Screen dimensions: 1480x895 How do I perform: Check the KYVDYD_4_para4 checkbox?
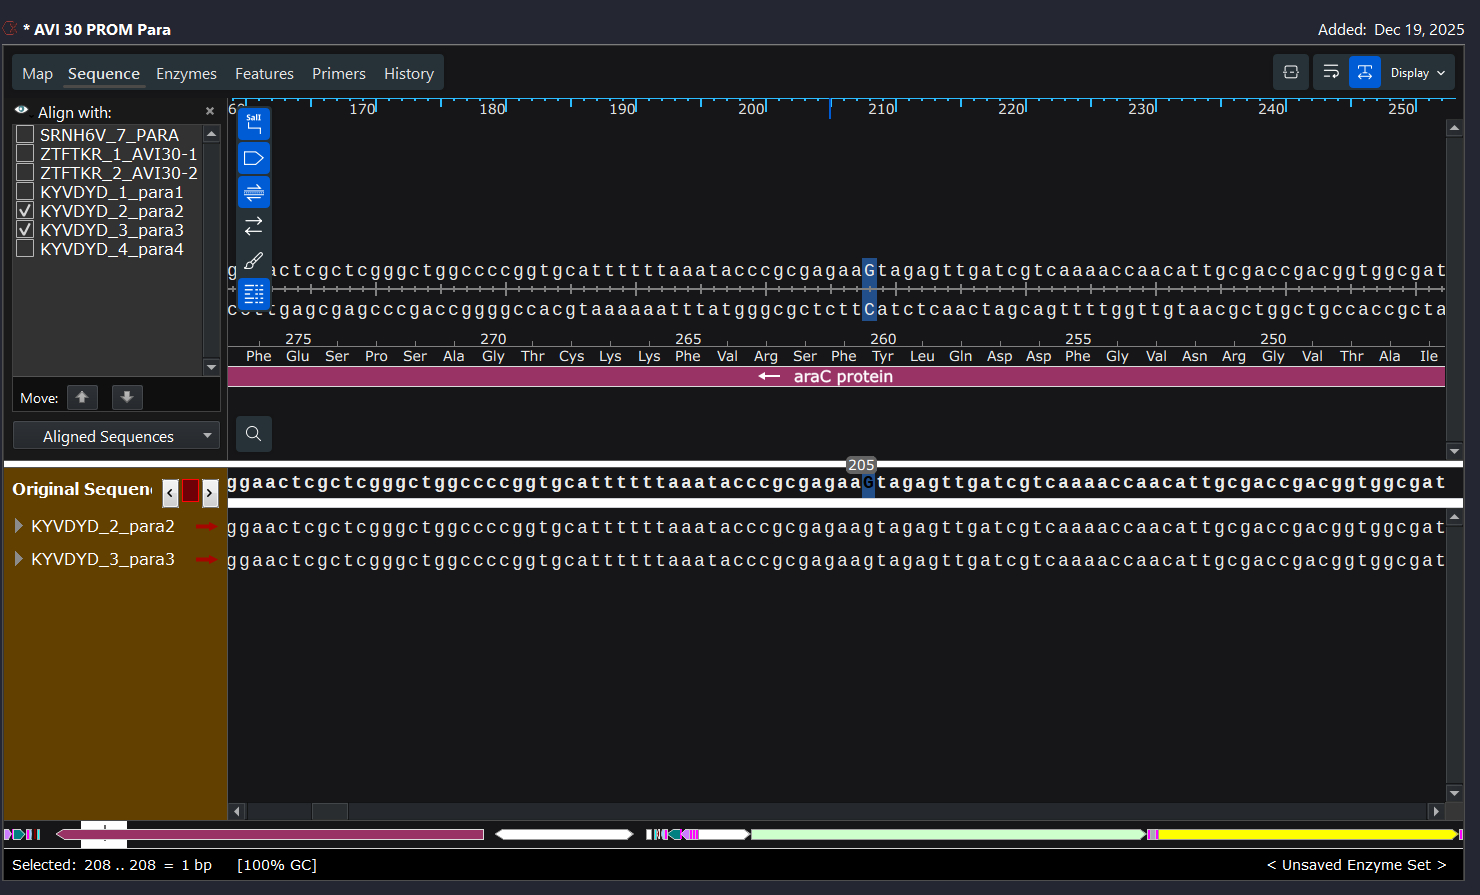tap(26, 249)
